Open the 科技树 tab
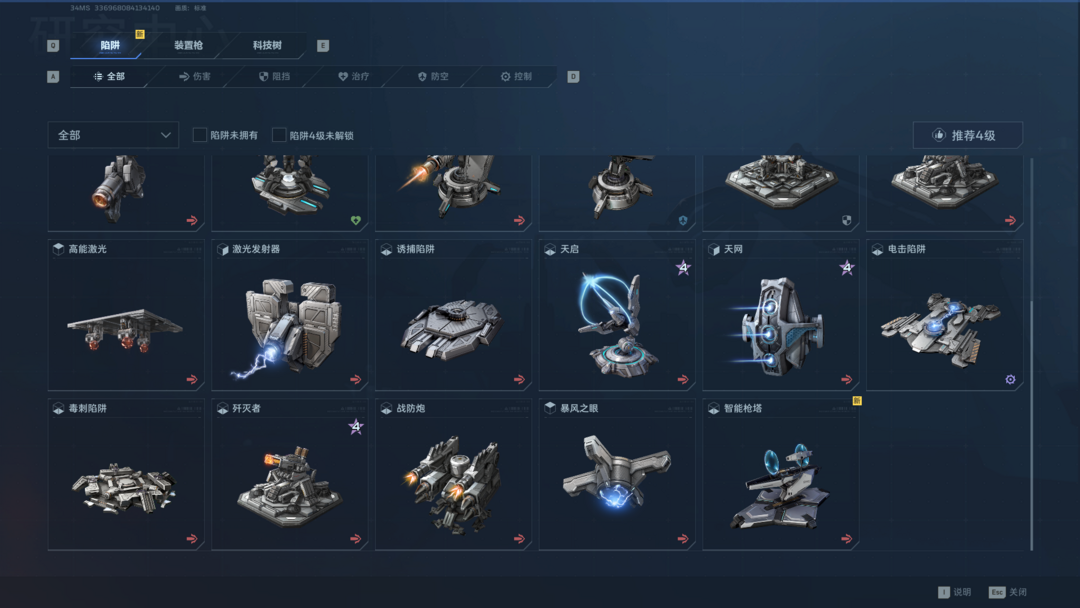1080x608 pixels. point(267,45)
